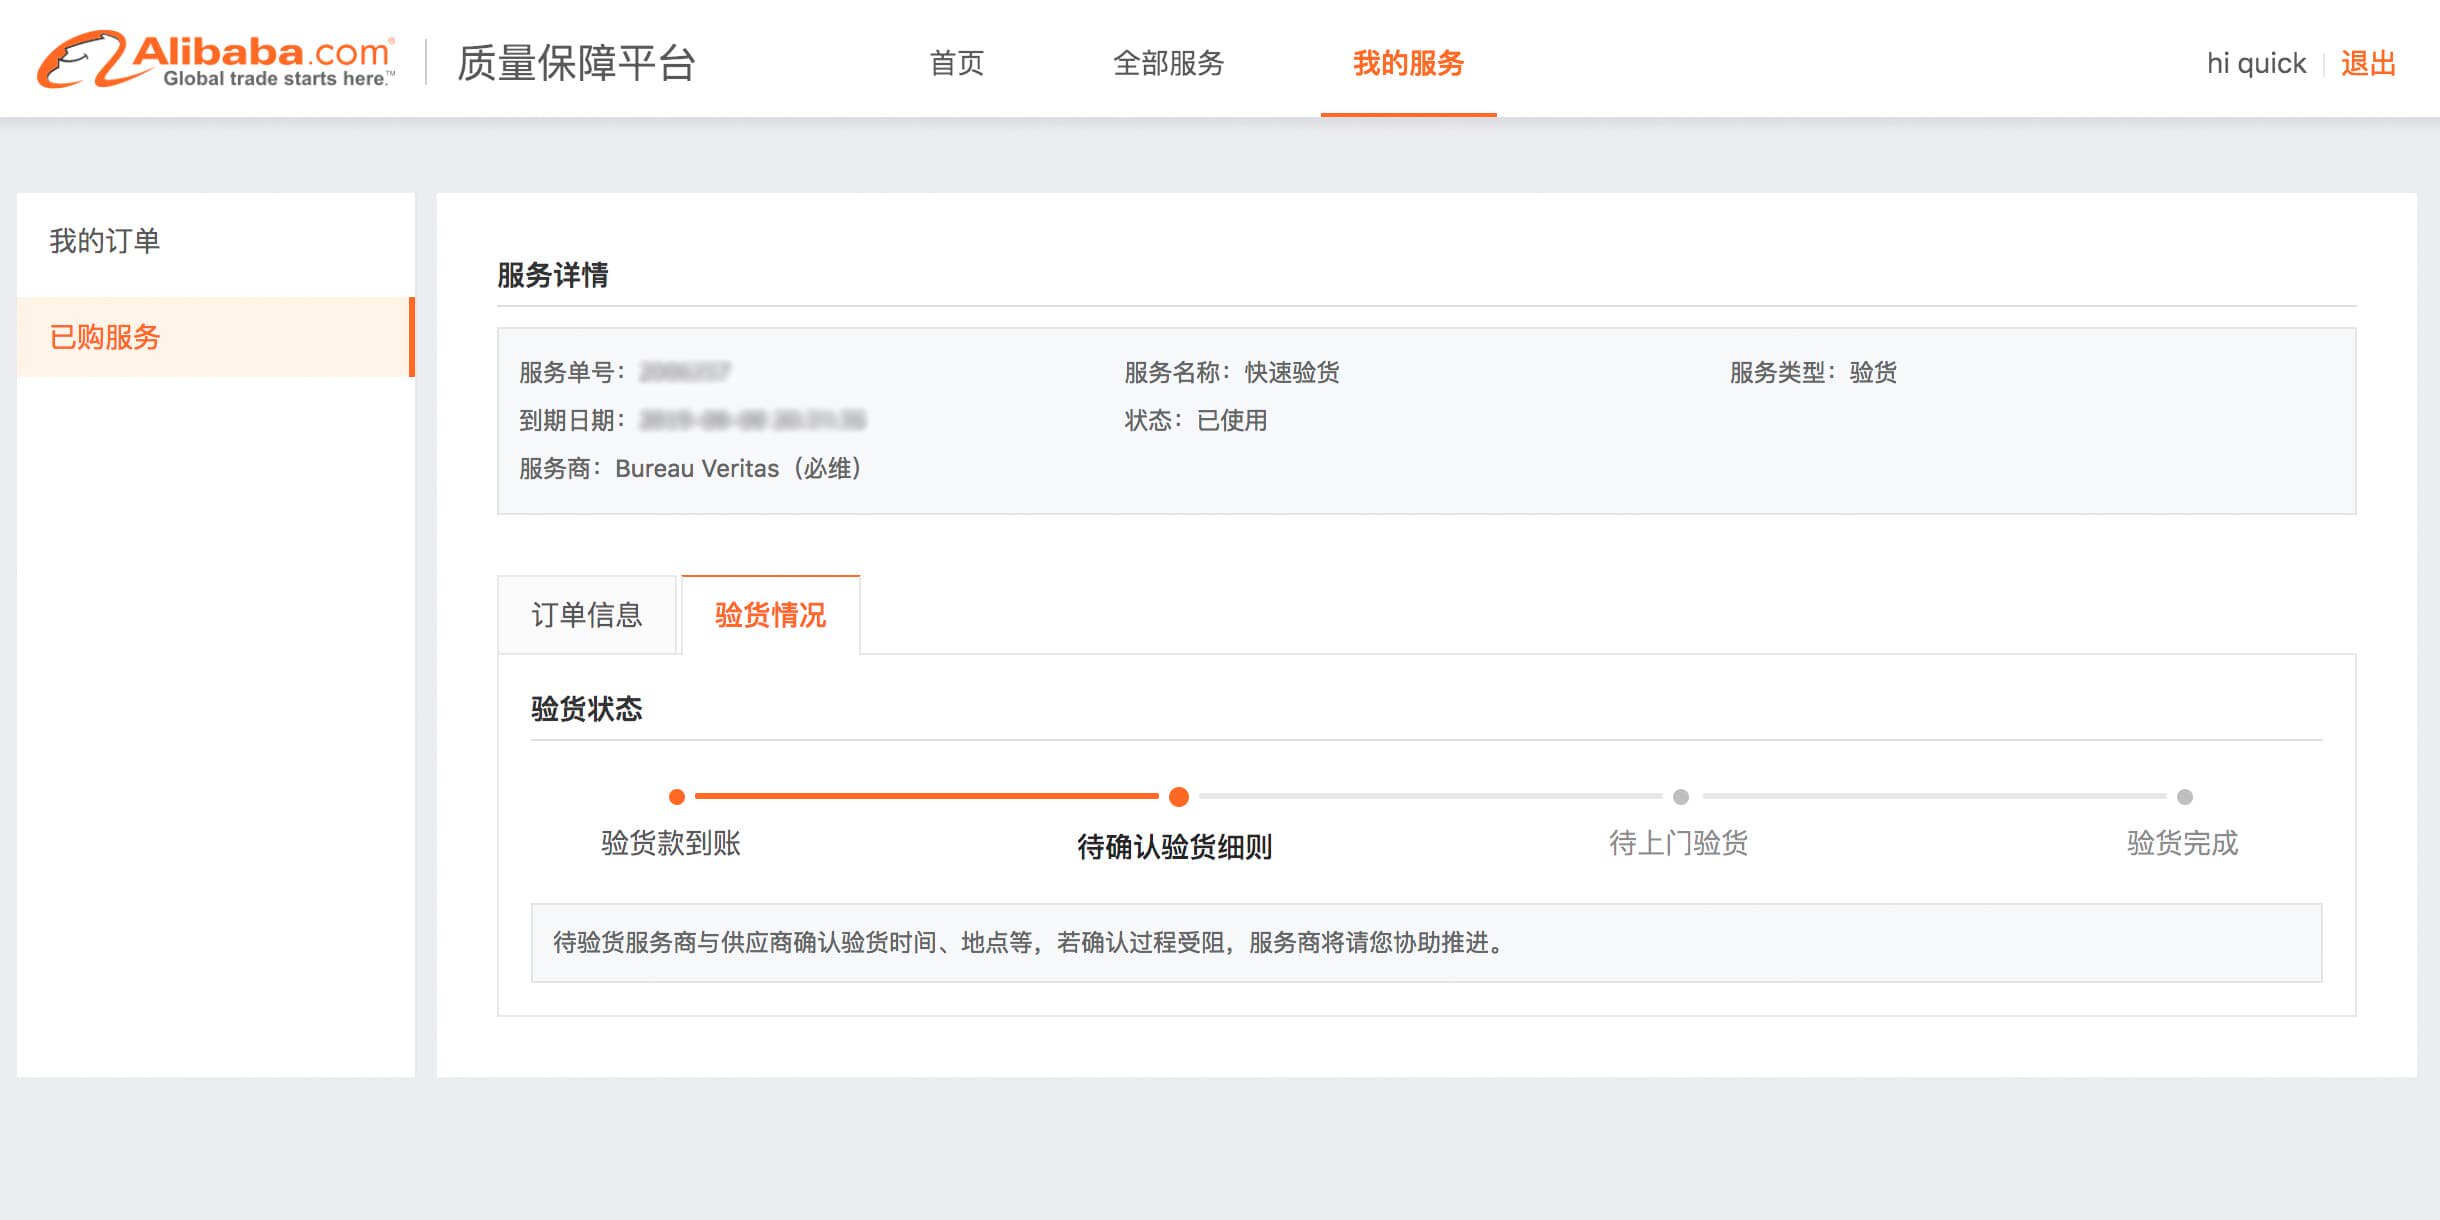Viewport: 2440px width, 1220px height.
Task: Click the orange progress bar segment
Action: [x=926, y=796]
